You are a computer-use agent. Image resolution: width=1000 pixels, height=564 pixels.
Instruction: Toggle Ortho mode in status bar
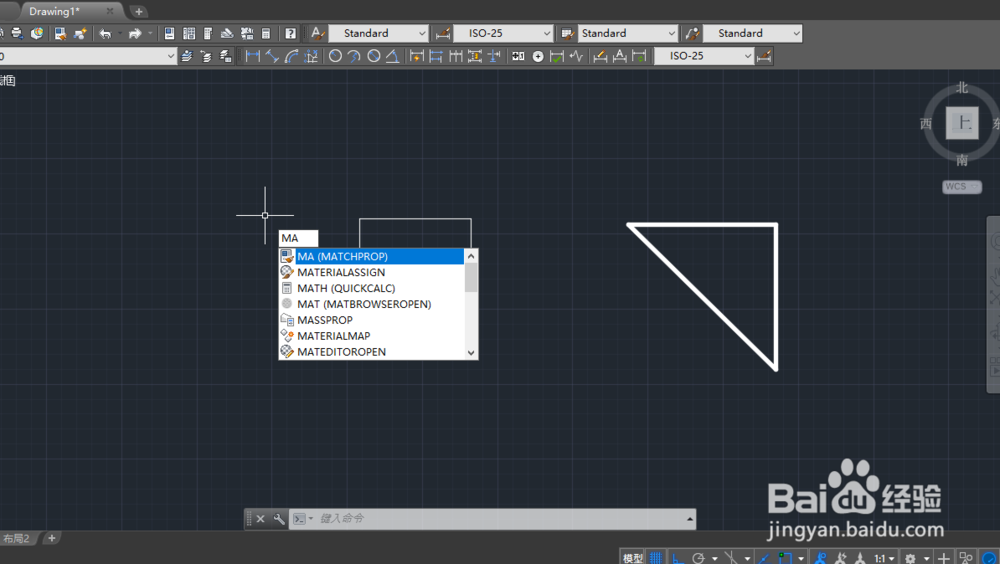[x=679, y=558]
